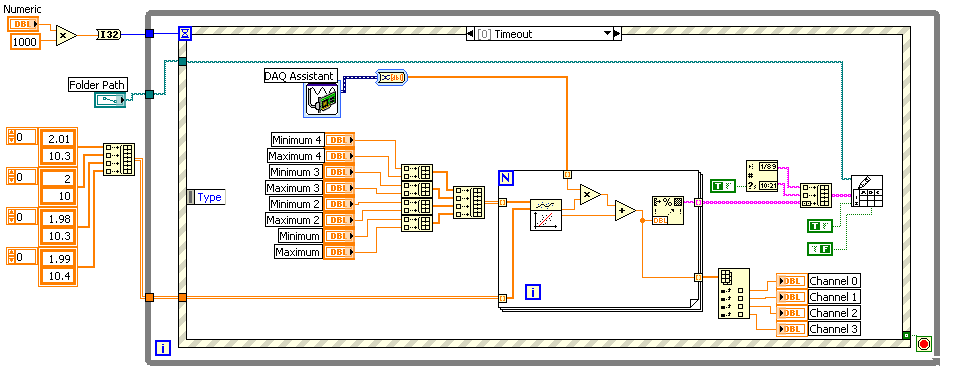The image size is (964, 379).
Task: Click the Index Array node before Channel indicators
Action: click(x=734, y=293)
